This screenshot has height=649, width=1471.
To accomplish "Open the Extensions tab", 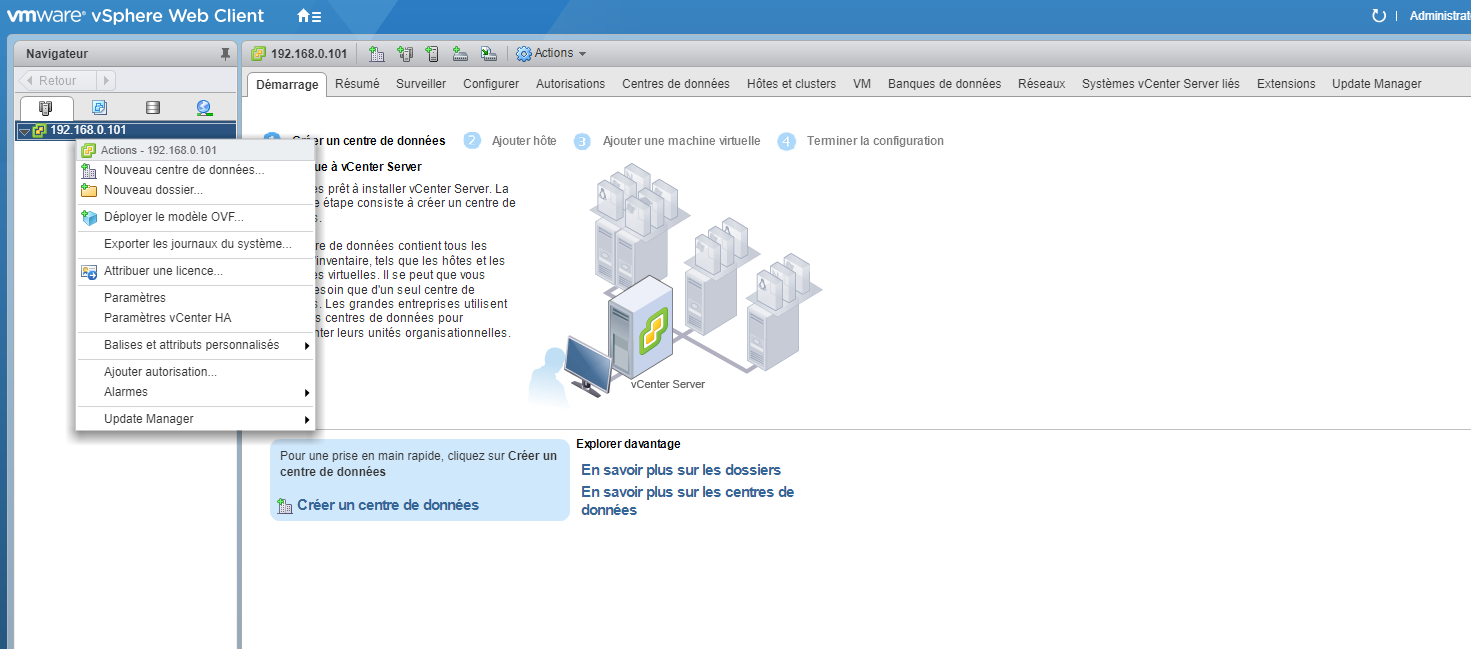I will coord(1286,84).
